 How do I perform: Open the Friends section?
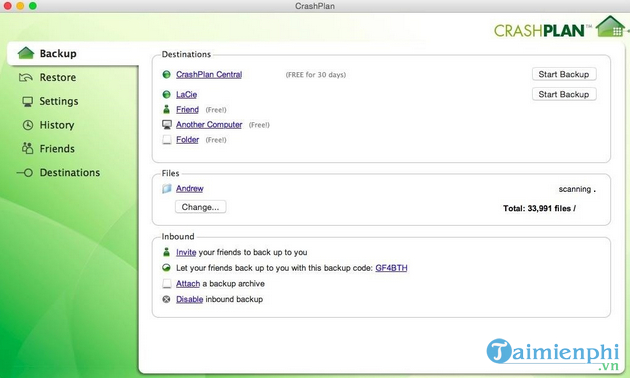click(57, 149)
